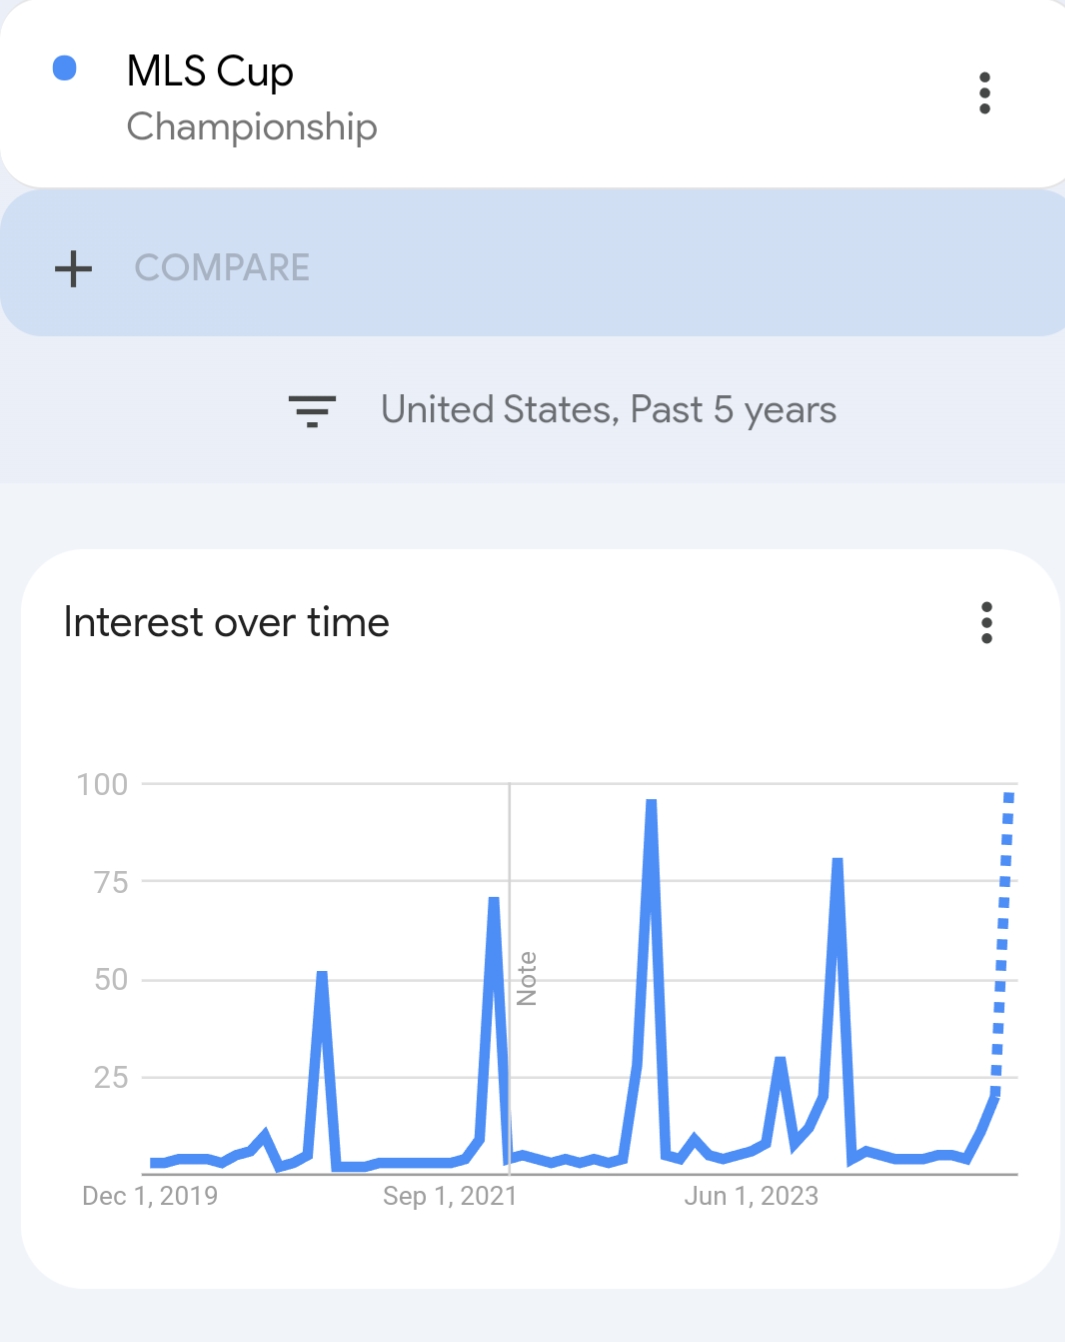Viewport: 1065px width, 1342px height.
Task: Open the United States, Past 5 years filter
Action: pos(608,410)
